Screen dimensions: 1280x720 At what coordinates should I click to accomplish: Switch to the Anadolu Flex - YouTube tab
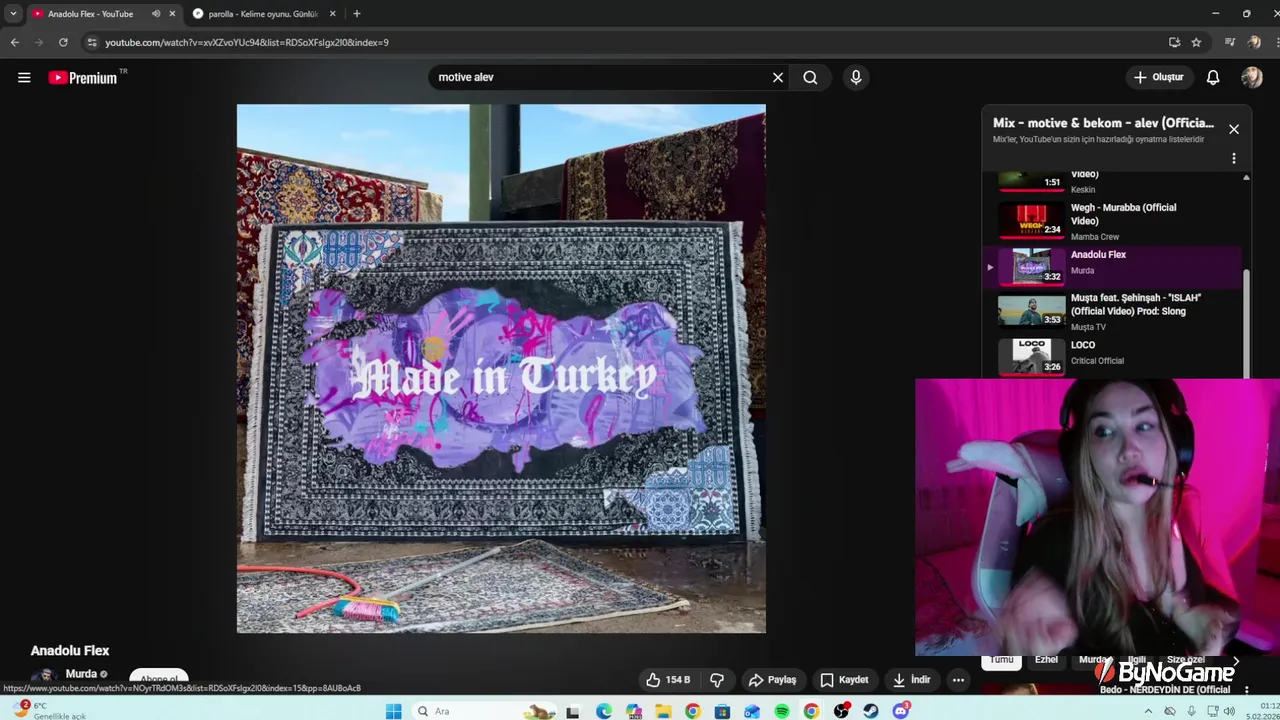[x=90, y=14]
